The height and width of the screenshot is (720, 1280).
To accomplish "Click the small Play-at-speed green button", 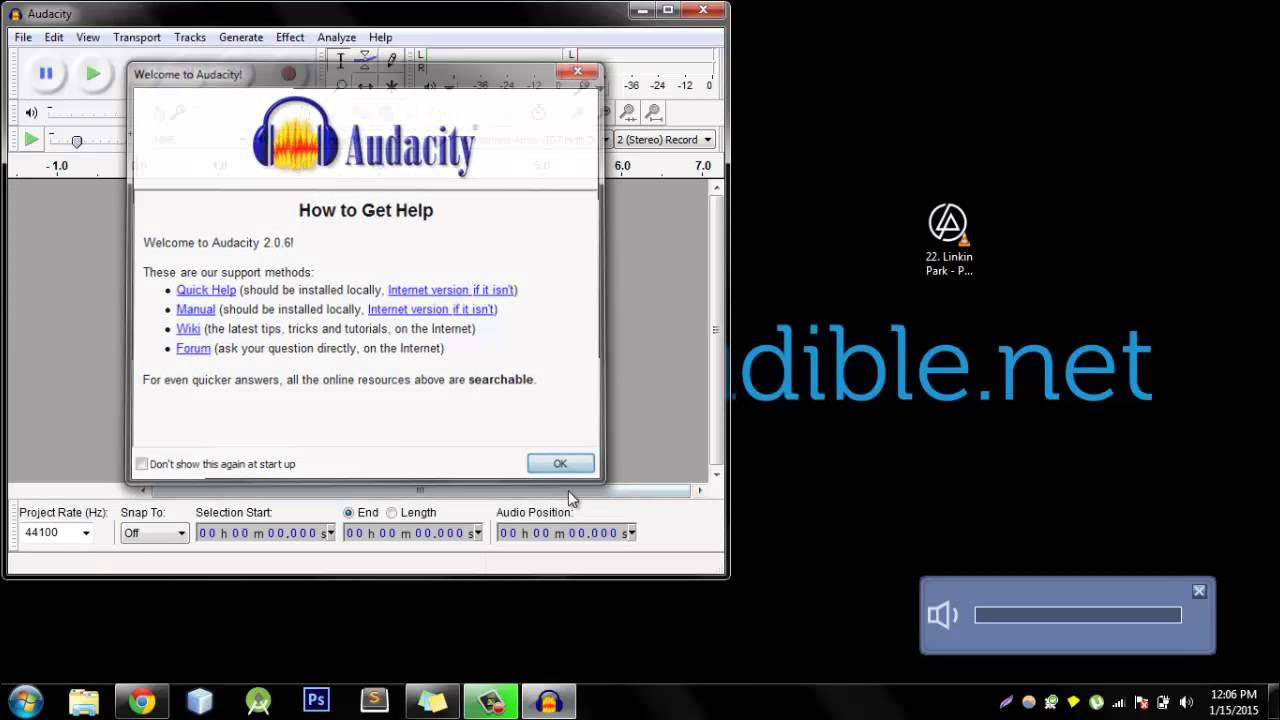I will [31, 140].
